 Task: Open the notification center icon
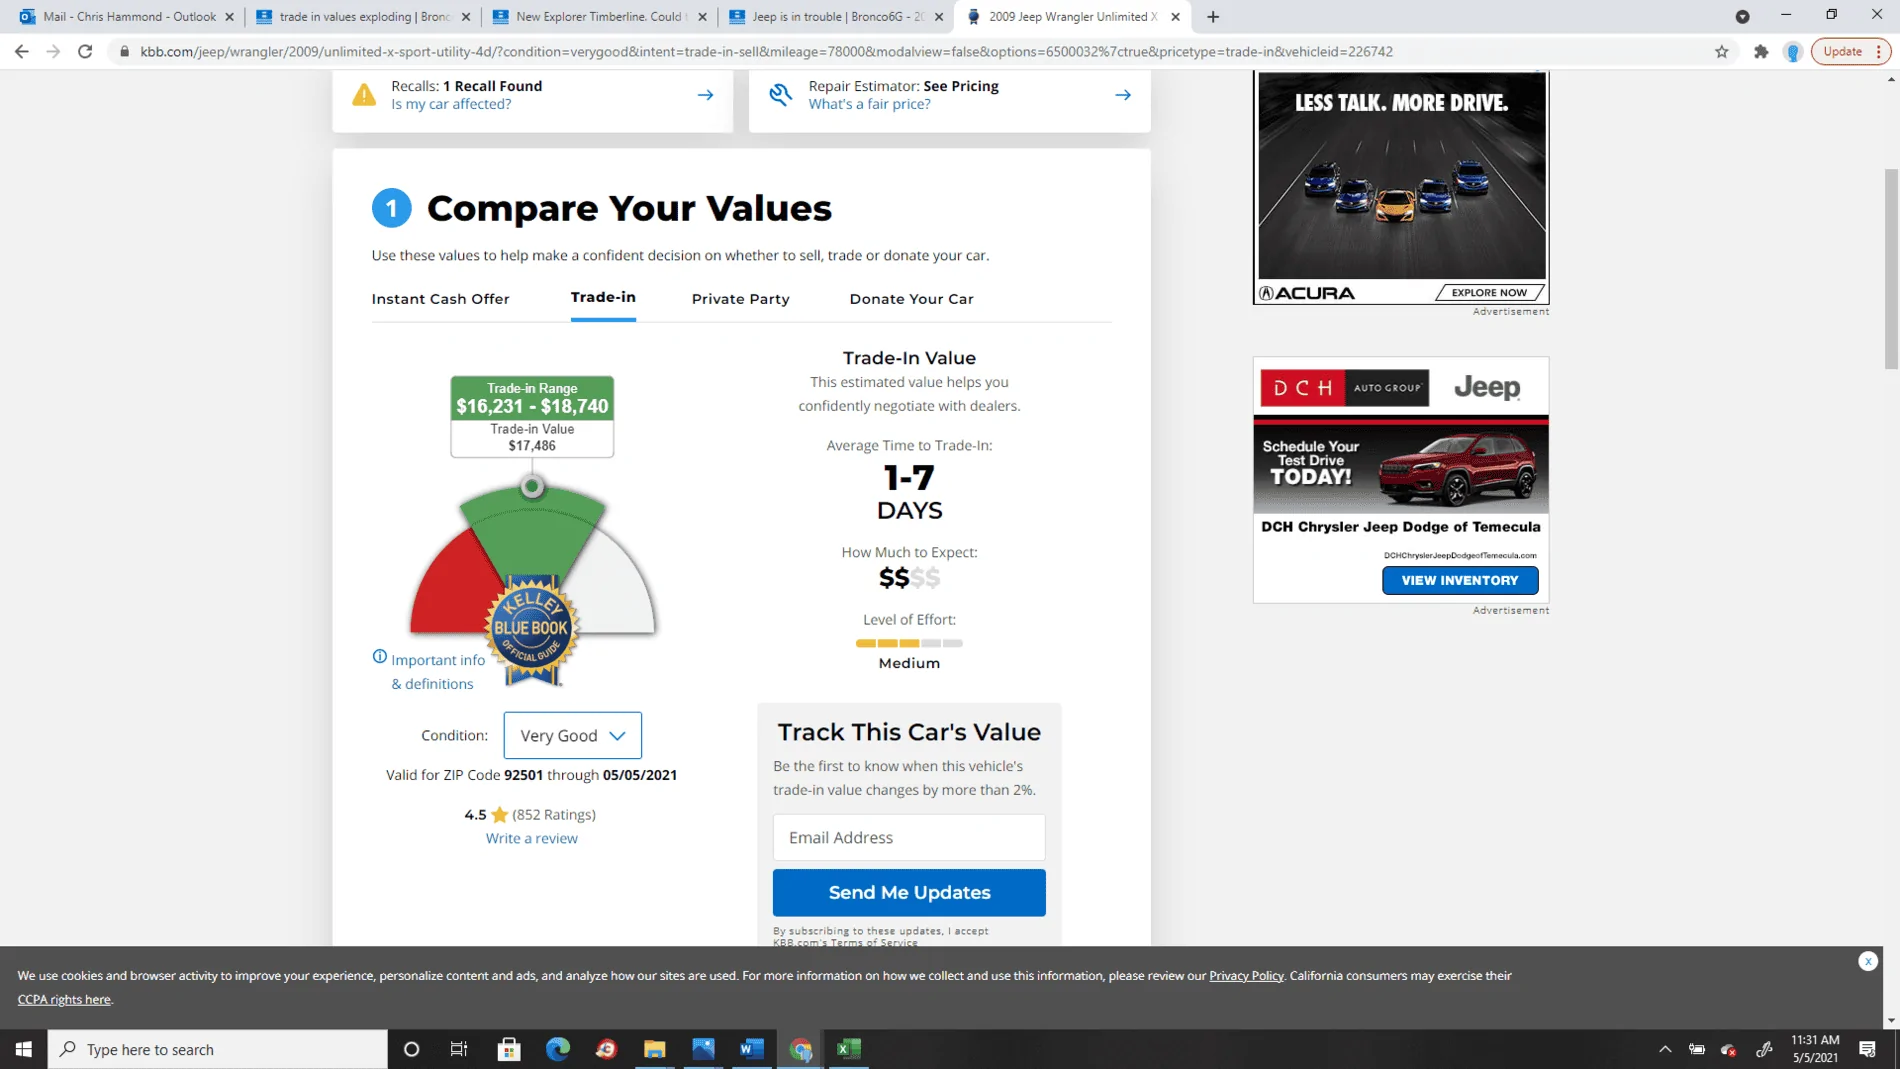(1867, 1049)
